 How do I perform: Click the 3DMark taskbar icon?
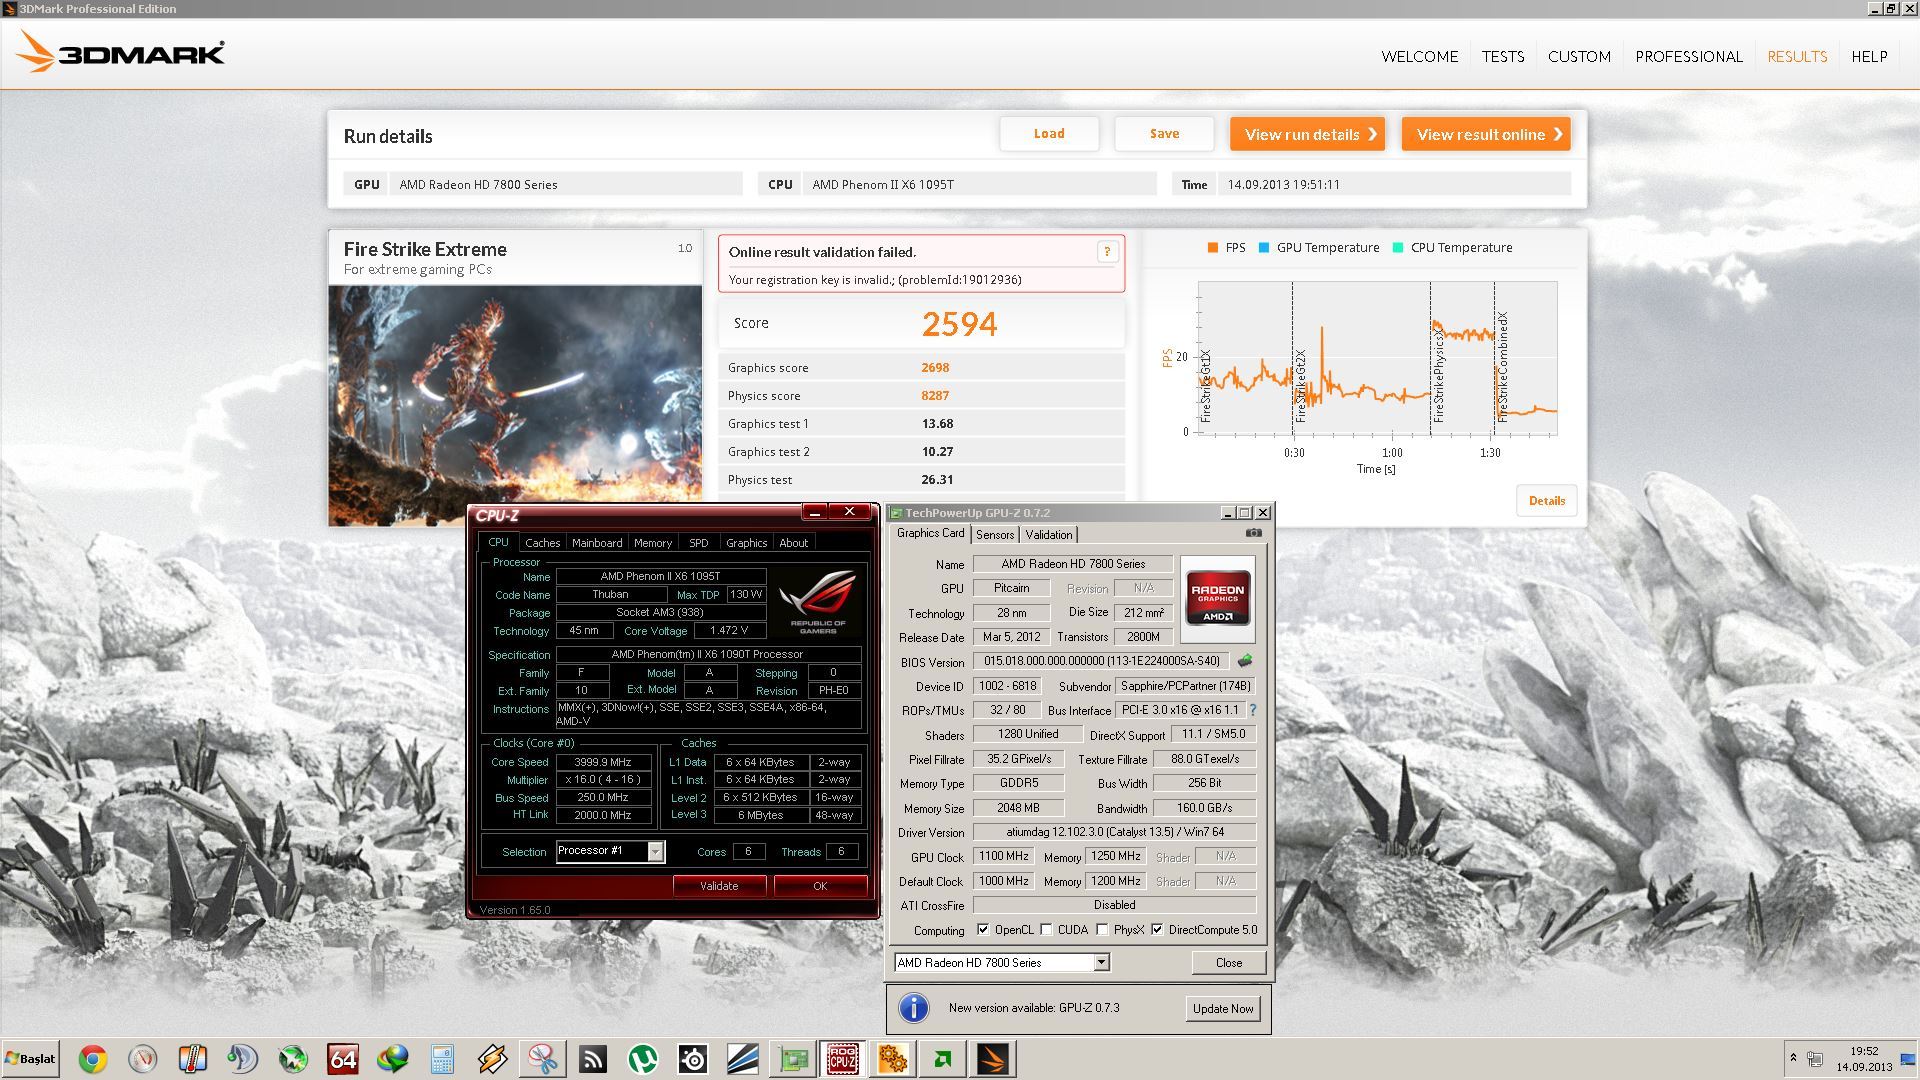point(993,1059)
